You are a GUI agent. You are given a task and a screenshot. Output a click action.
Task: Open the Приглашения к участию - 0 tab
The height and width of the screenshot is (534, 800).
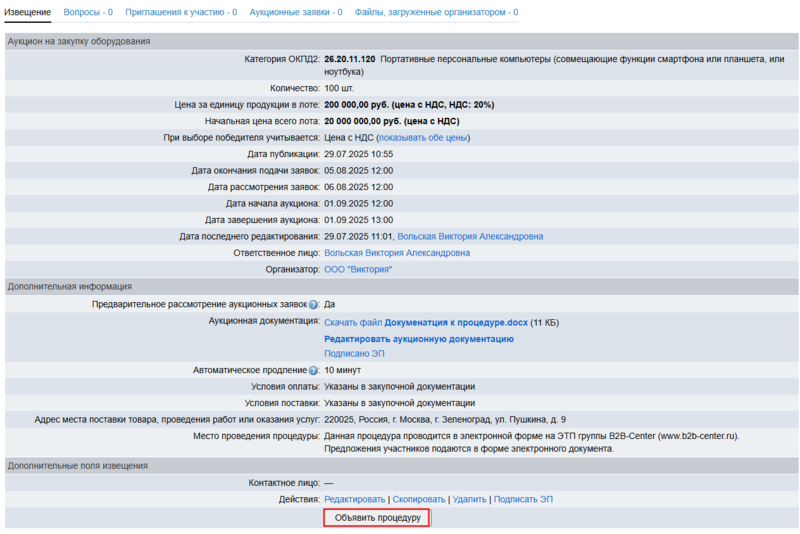[x=181, y=12]
